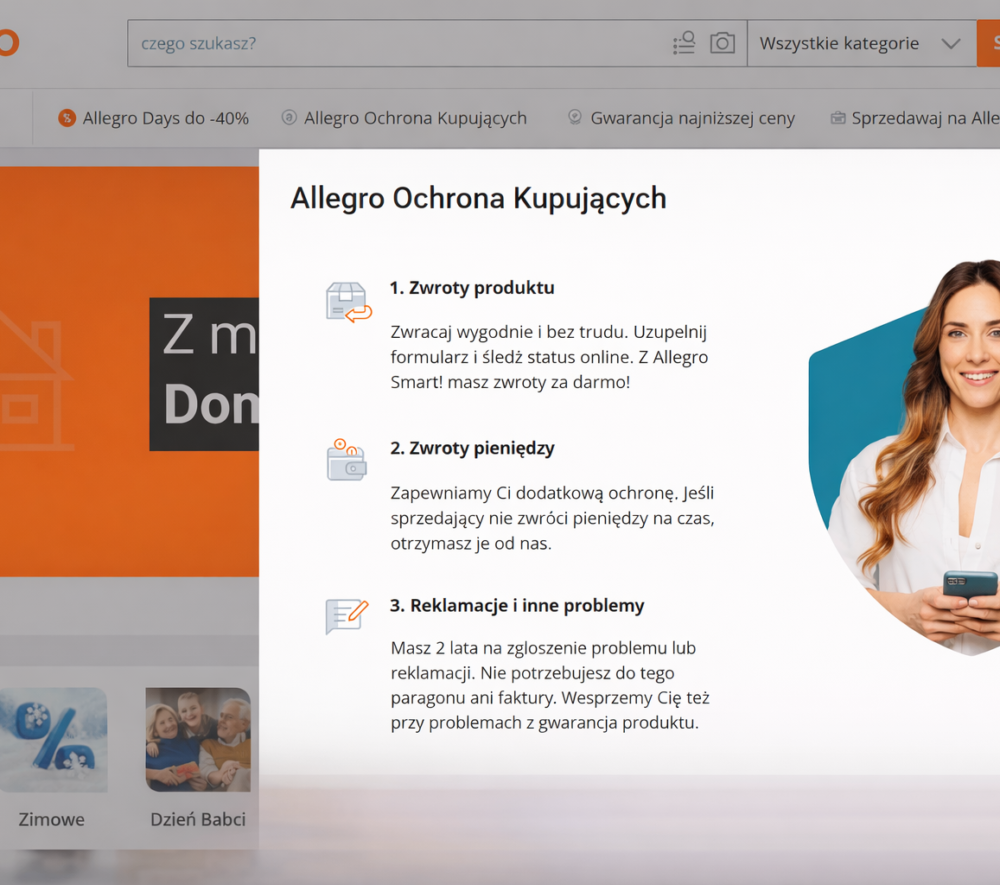This screenshot has width=1000, height=885.
Task: Click the orange Allegro logo
Action: [x=8, y=42]
